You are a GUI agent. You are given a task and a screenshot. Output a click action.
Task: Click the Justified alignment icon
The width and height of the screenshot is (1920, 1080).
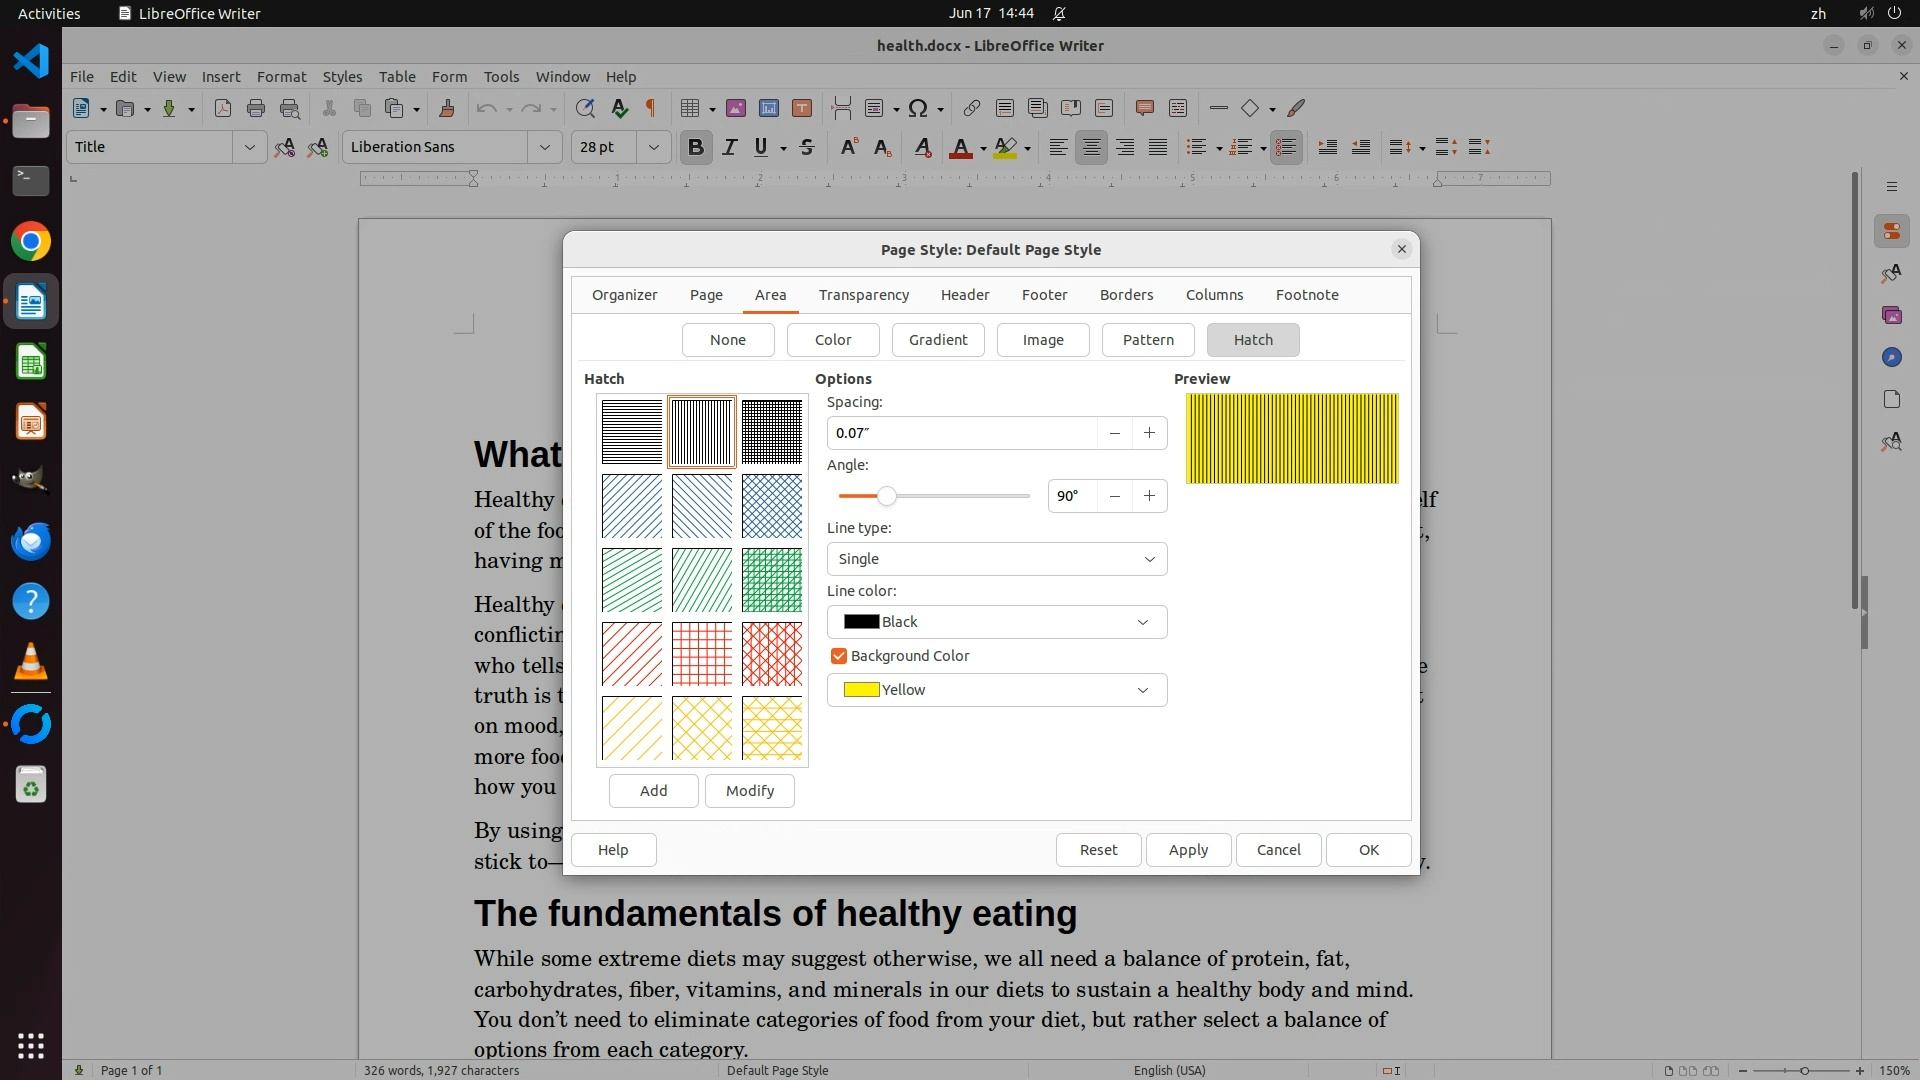pyautogui.click(x=1158, y=147)
